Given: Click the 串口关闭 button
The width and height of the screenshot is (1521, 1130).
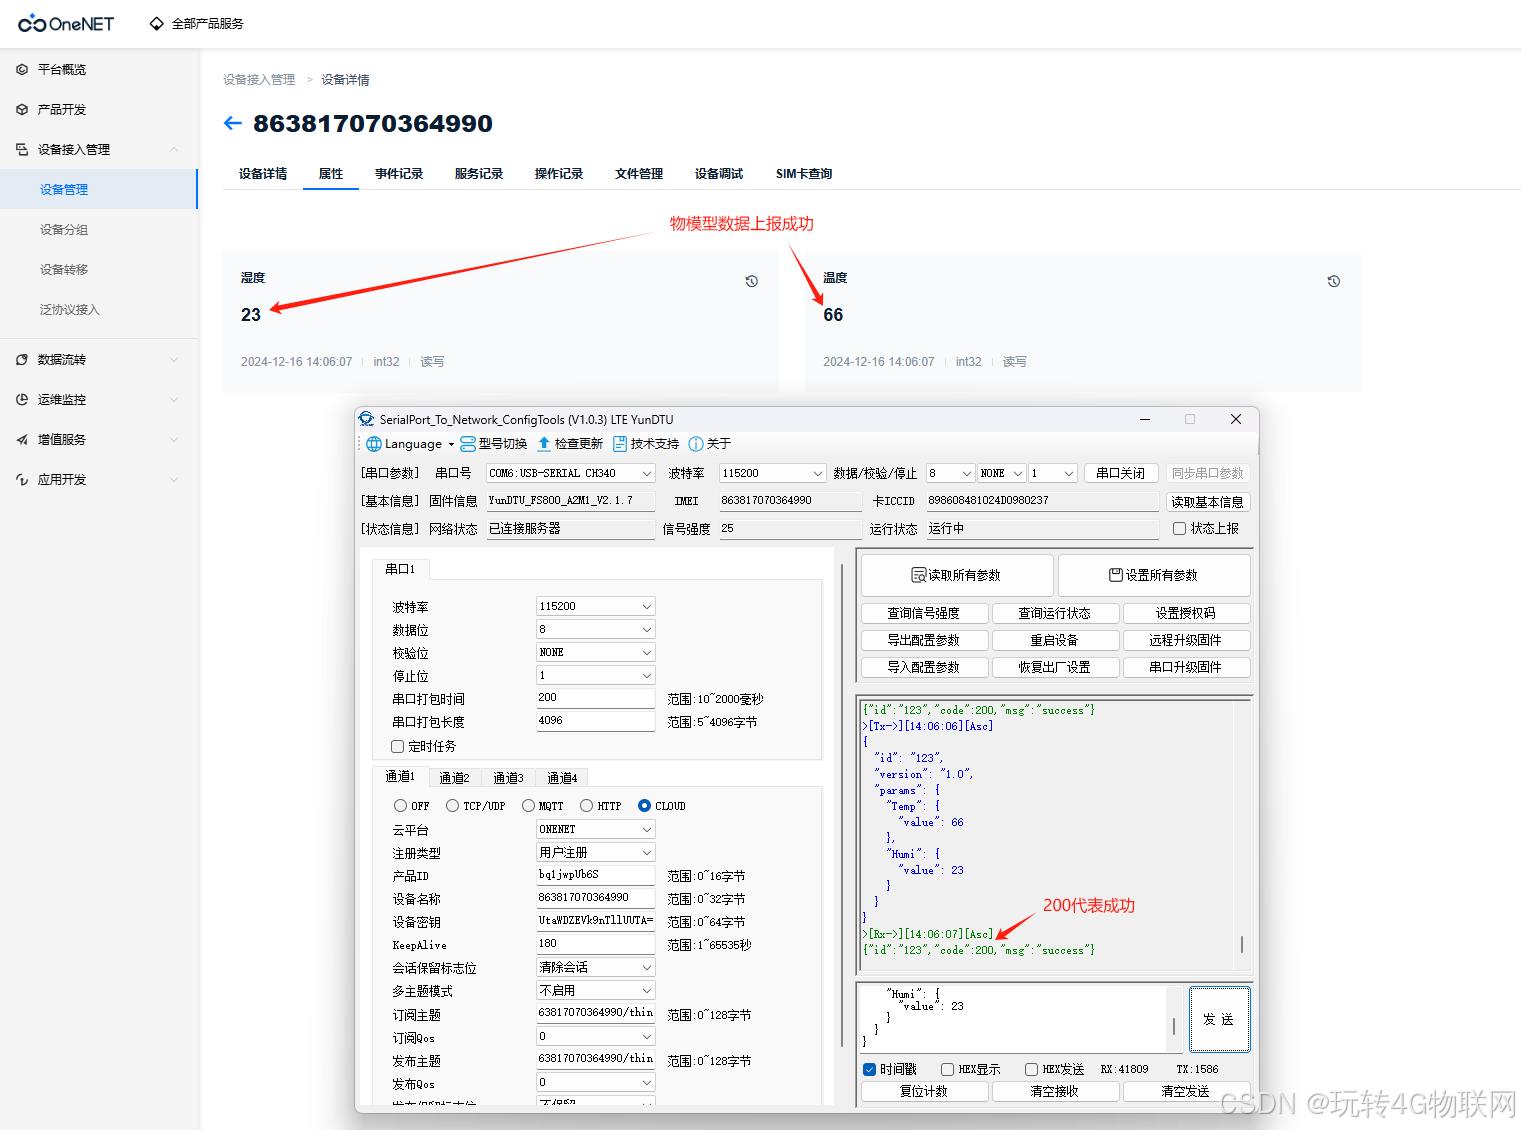Looking at the screenshot, I should coord(1120,473).
